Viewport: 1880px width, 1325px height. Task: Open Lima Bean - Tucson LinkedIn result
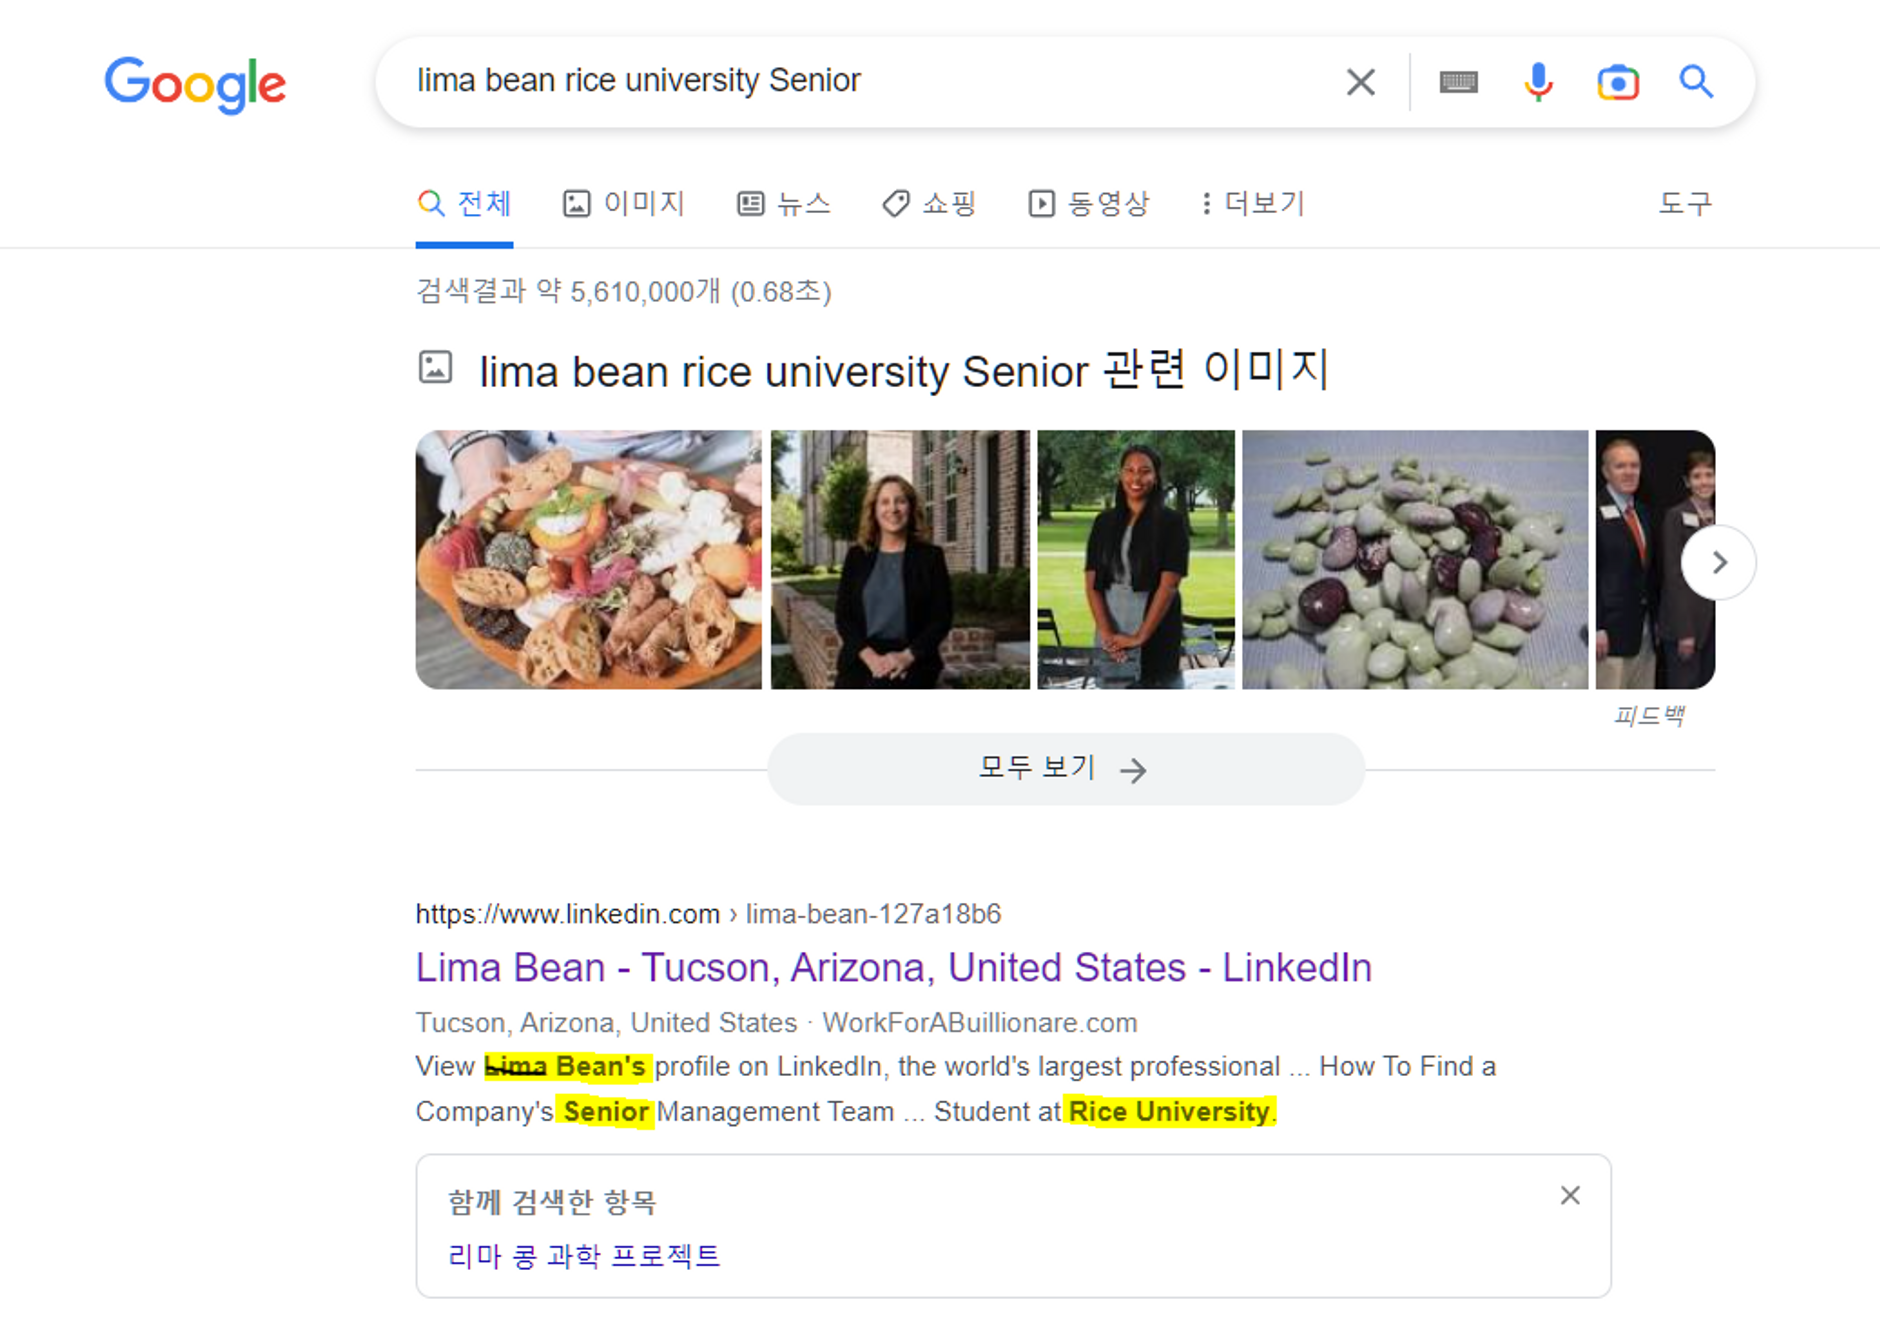click(x=894, y=967)
